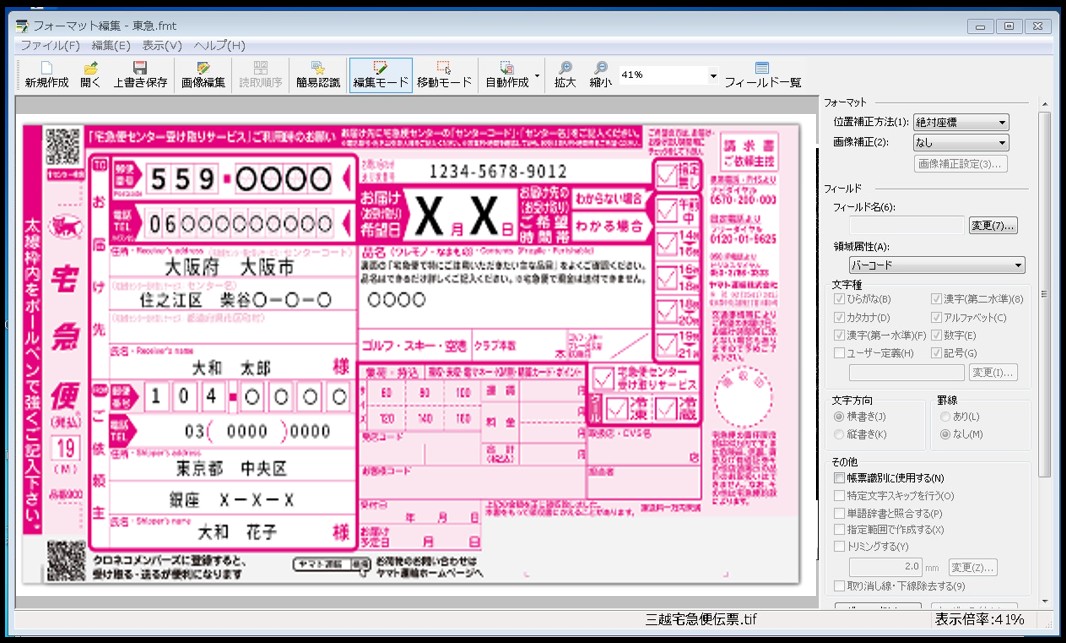Enable the ユーザー定義(H) checkbox

tap(840, 353)
